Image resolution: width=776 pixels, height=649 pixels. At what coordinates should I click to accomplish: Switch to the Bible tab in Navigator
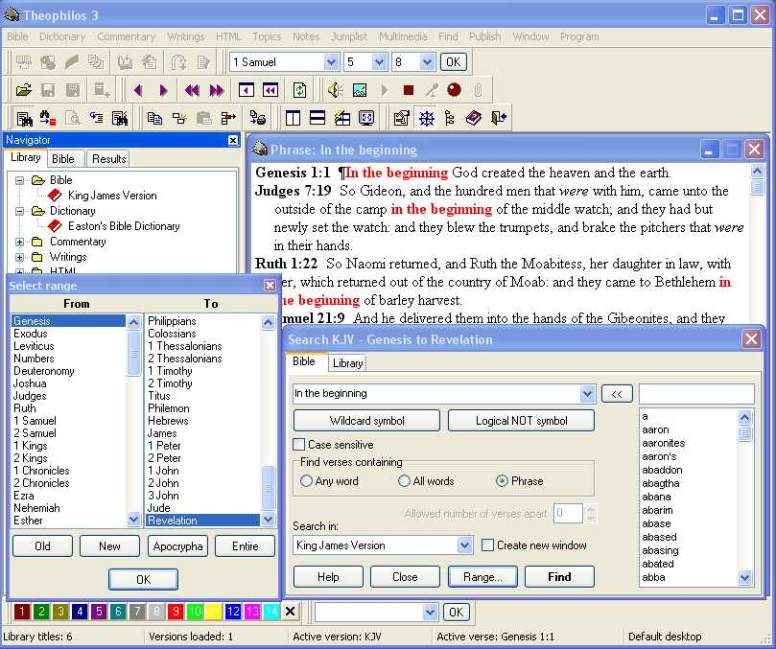point(63,159)
